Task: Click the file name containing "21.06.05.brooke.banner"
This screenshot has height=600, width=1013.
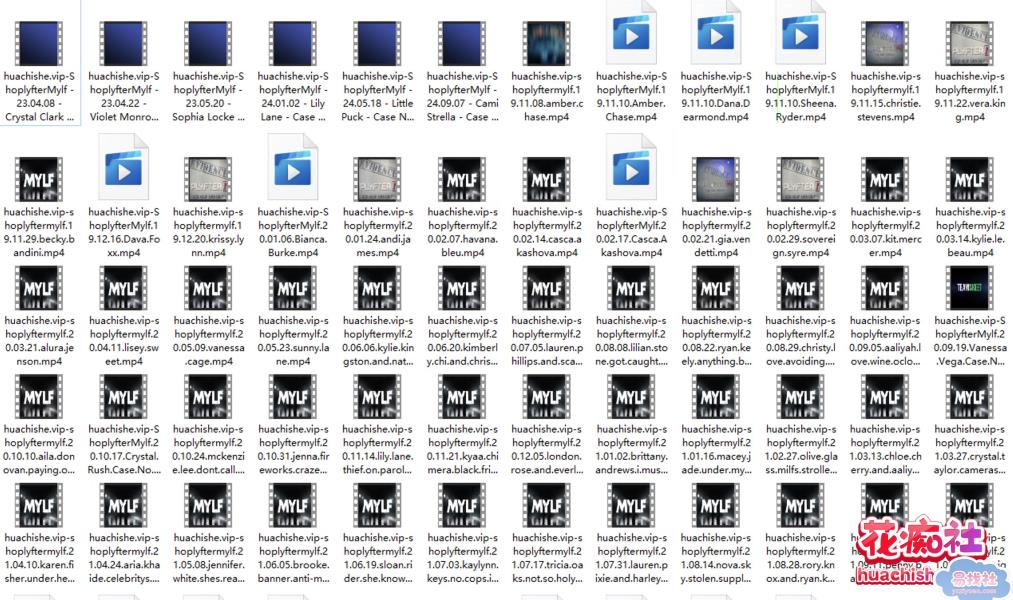Action: pos(293,558)
